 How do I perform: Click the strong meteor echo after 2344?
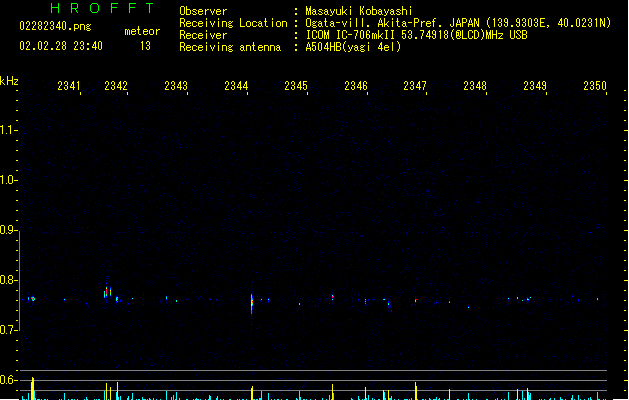(x=252, y=304)
